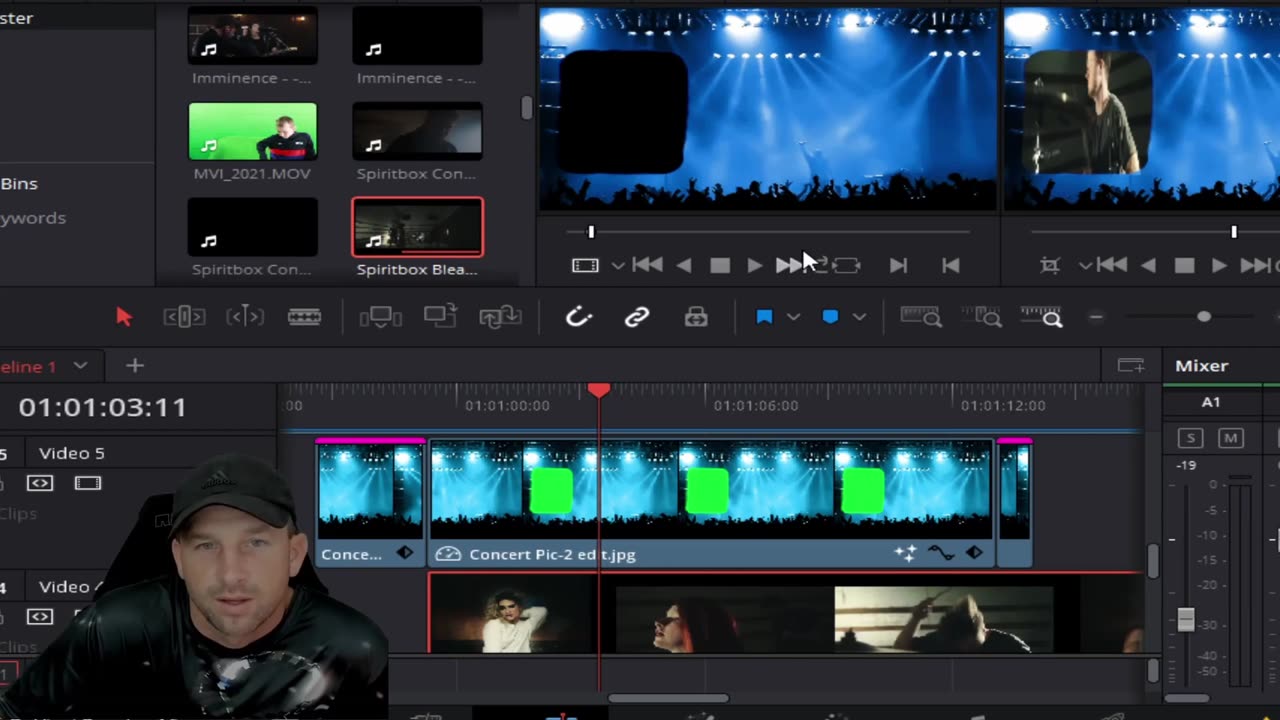The height and width of the screenshot is (720, 1280).
Task: Jump to last frame in source viewer
Action: 791,265
